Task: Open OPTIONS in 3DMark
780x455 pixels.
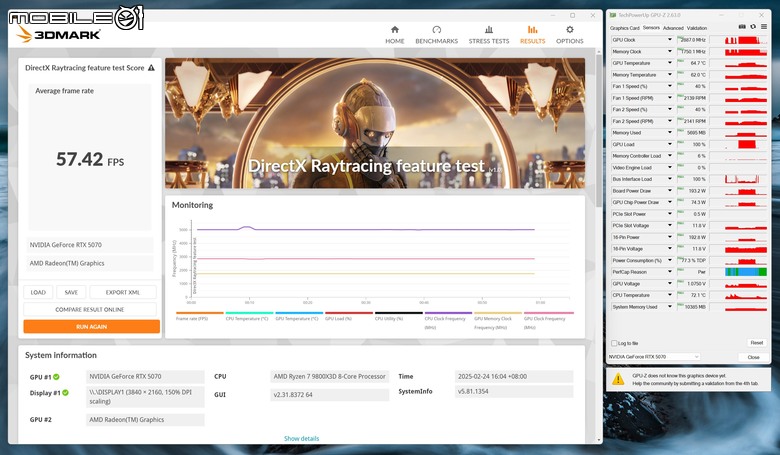Action: coord(570,35)
